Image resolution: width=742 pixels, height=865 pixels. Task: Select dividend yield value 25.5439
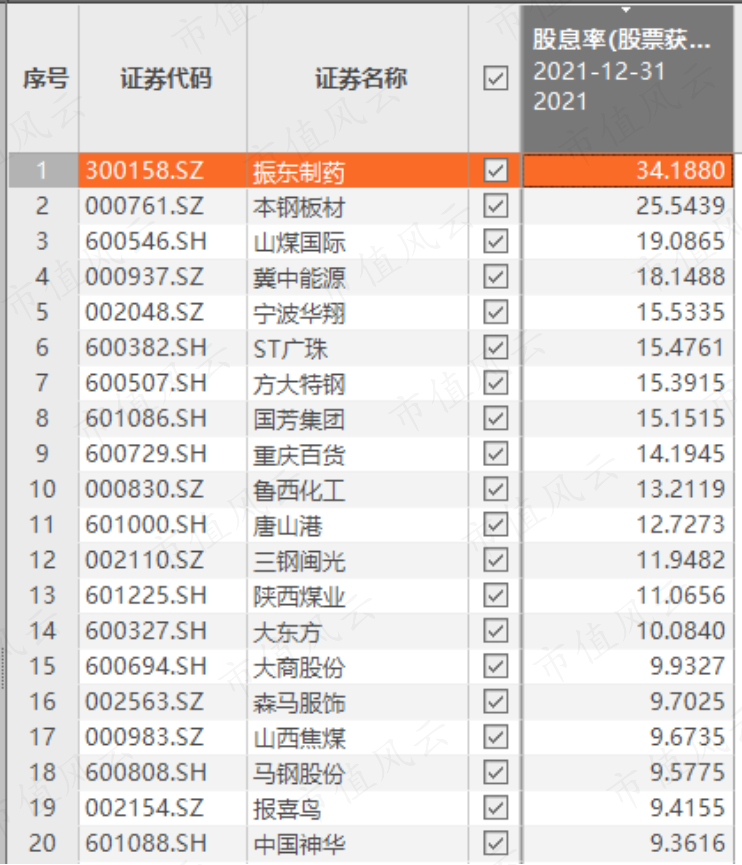(x=680, y=206)
